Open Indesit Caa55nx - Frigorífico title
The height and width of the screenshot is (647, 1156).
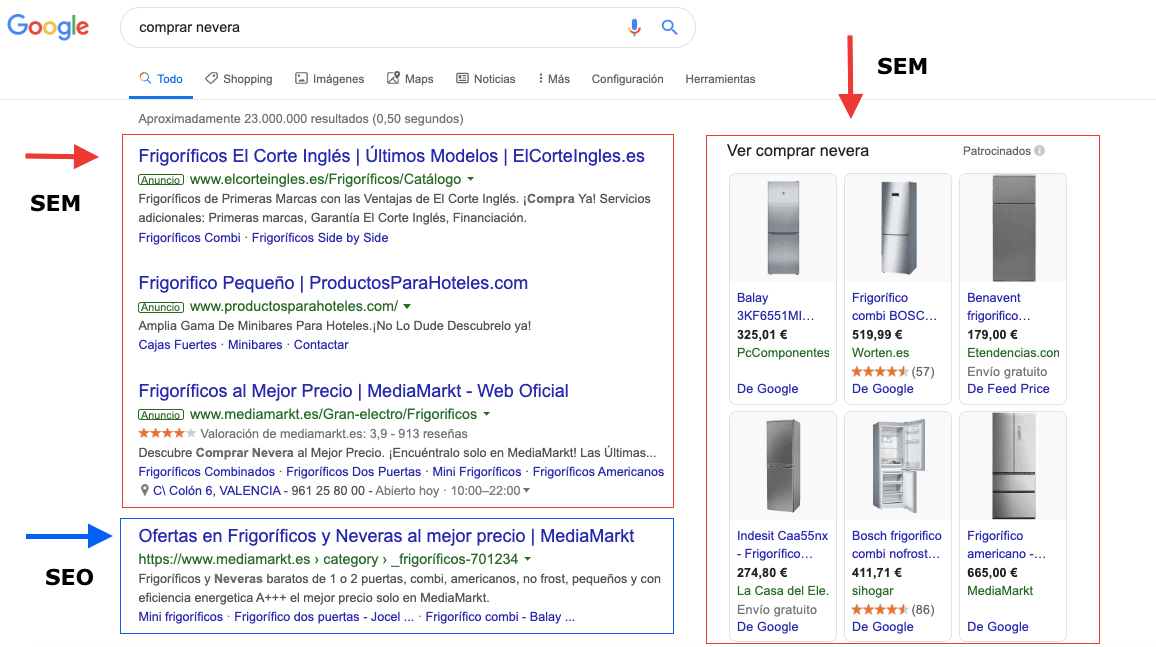point(782,545)
